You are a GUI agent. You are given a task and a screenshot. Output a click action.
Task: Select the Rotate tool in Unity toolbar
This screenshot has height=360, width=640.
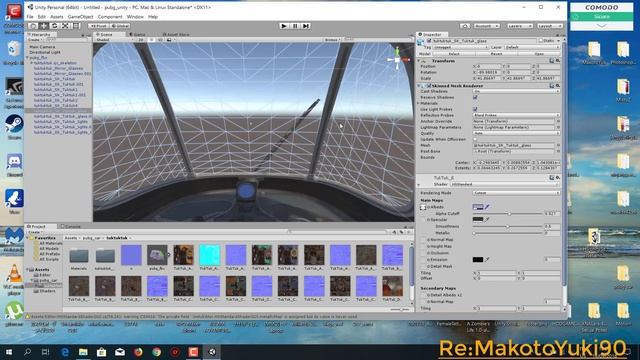pyautogui.click(x=54, y=26)
